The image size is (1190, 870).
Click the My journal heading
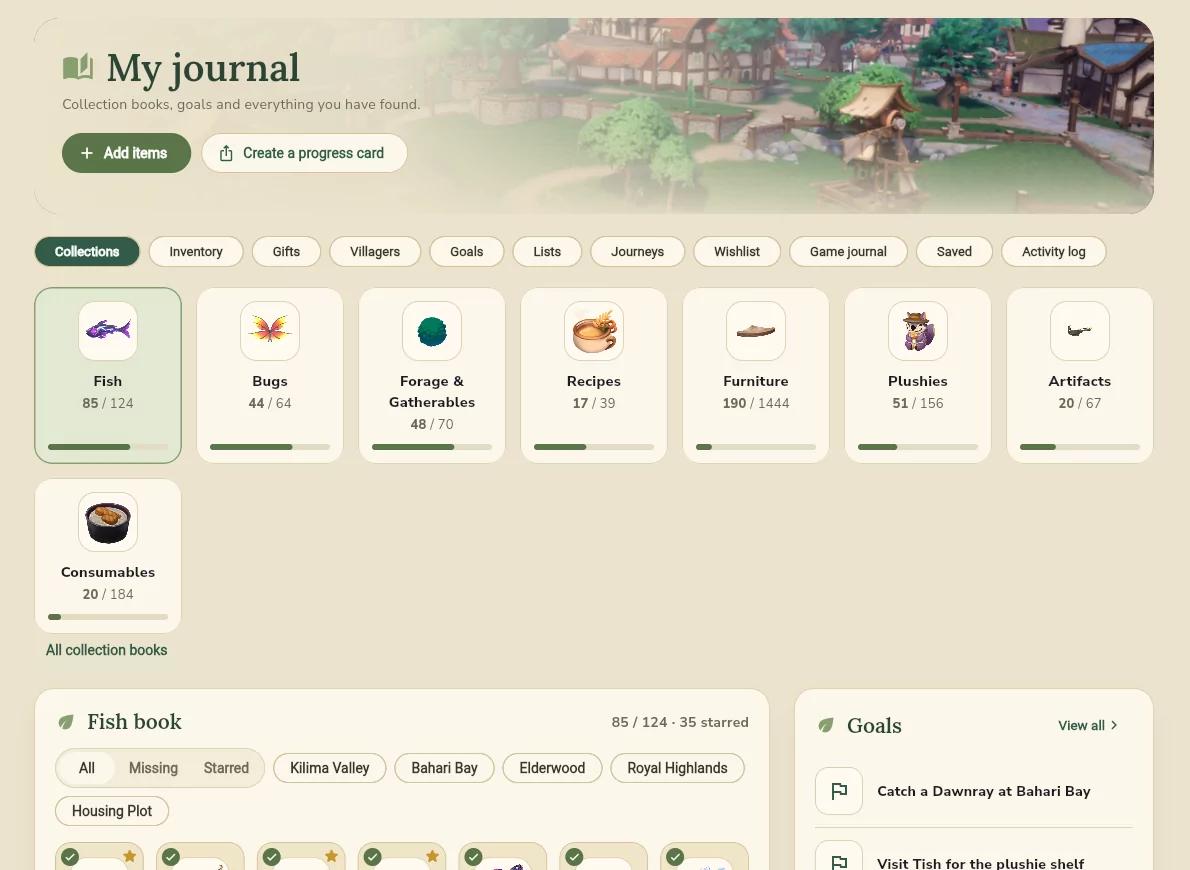pos(203,68)
